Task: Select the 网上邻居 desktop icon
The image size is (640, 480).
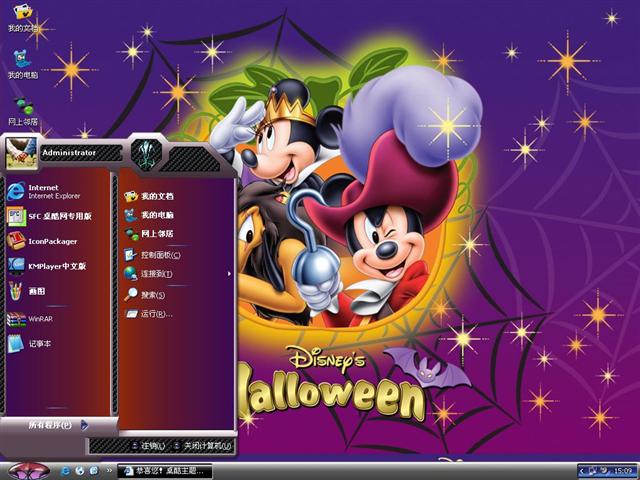Action: coord(23,111)
